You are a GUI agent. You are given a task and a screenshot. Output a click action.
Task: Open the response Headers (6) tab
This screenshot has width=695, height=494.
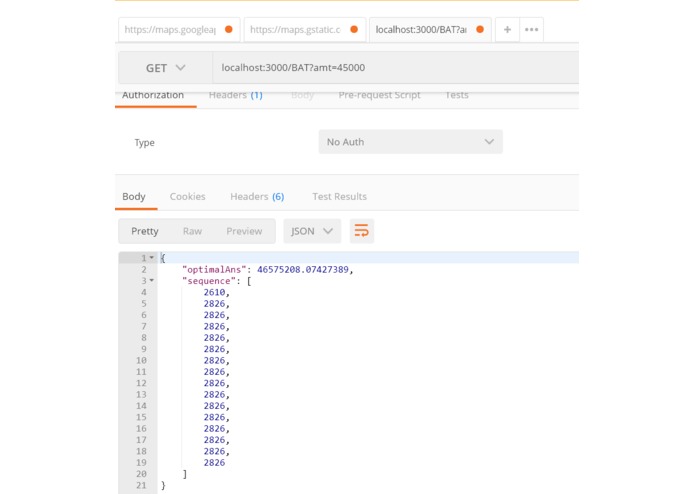pos(257,196)
